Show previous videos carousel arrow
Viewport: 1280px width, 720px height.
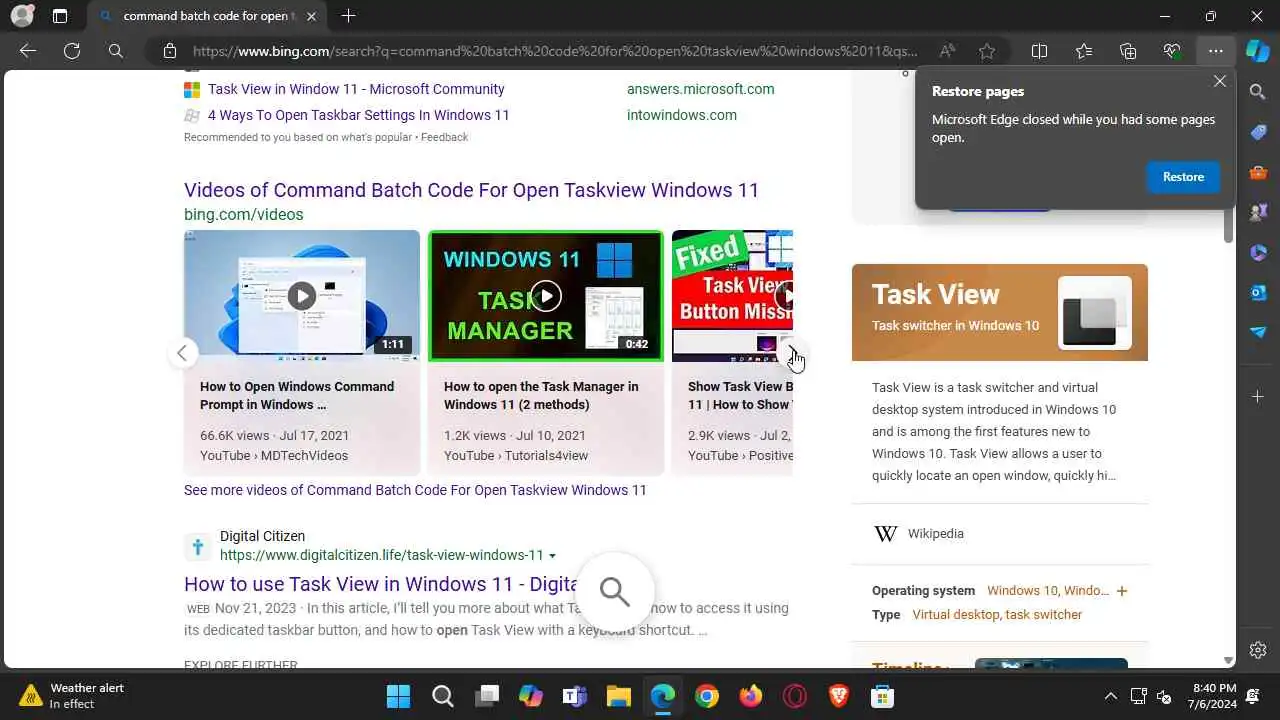(182, 352)
